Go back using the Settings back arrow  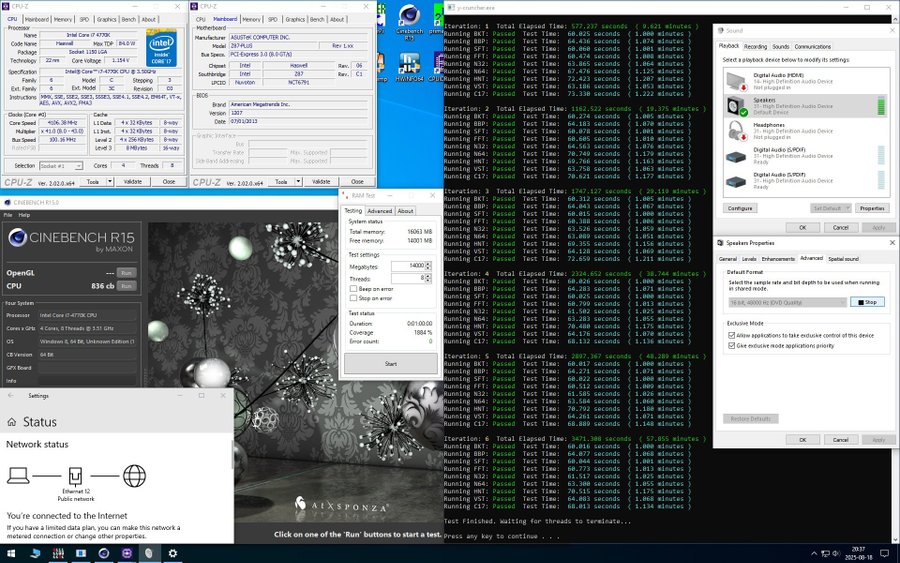11,395
